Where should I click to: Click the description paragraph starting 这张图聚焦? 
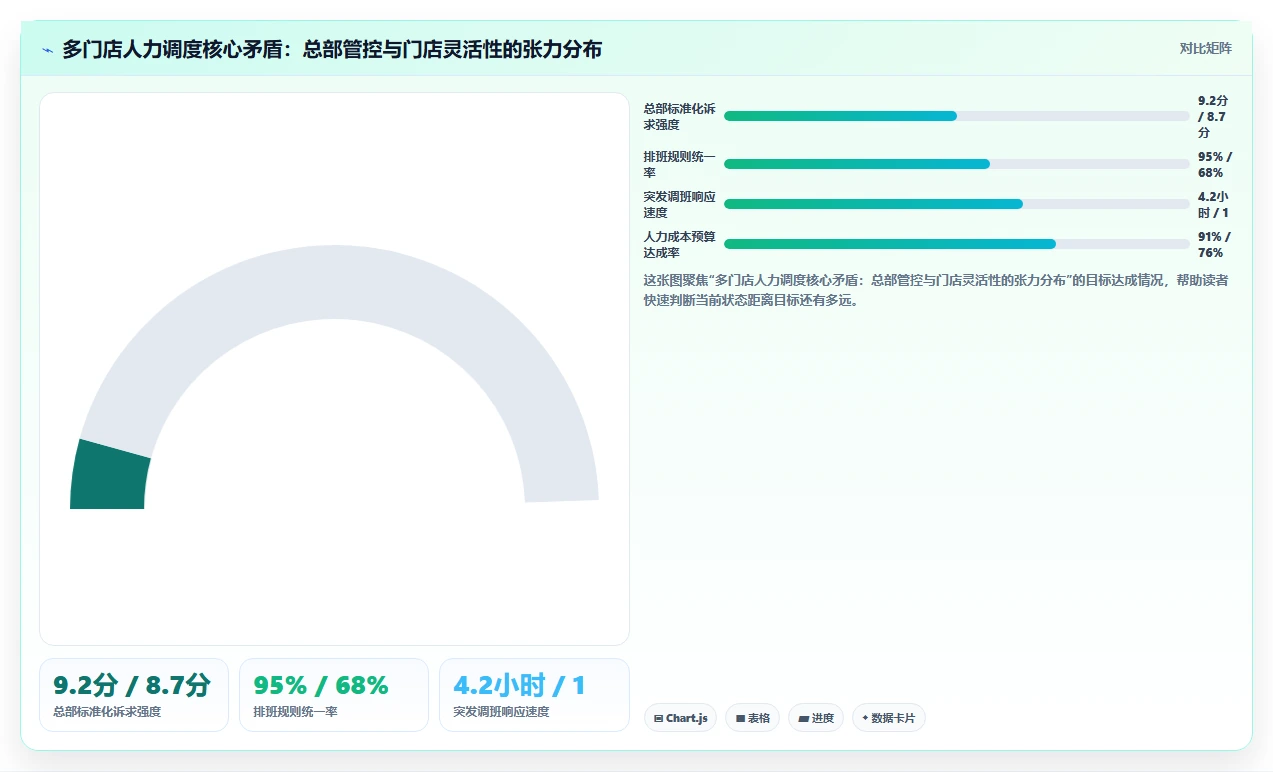936,290
